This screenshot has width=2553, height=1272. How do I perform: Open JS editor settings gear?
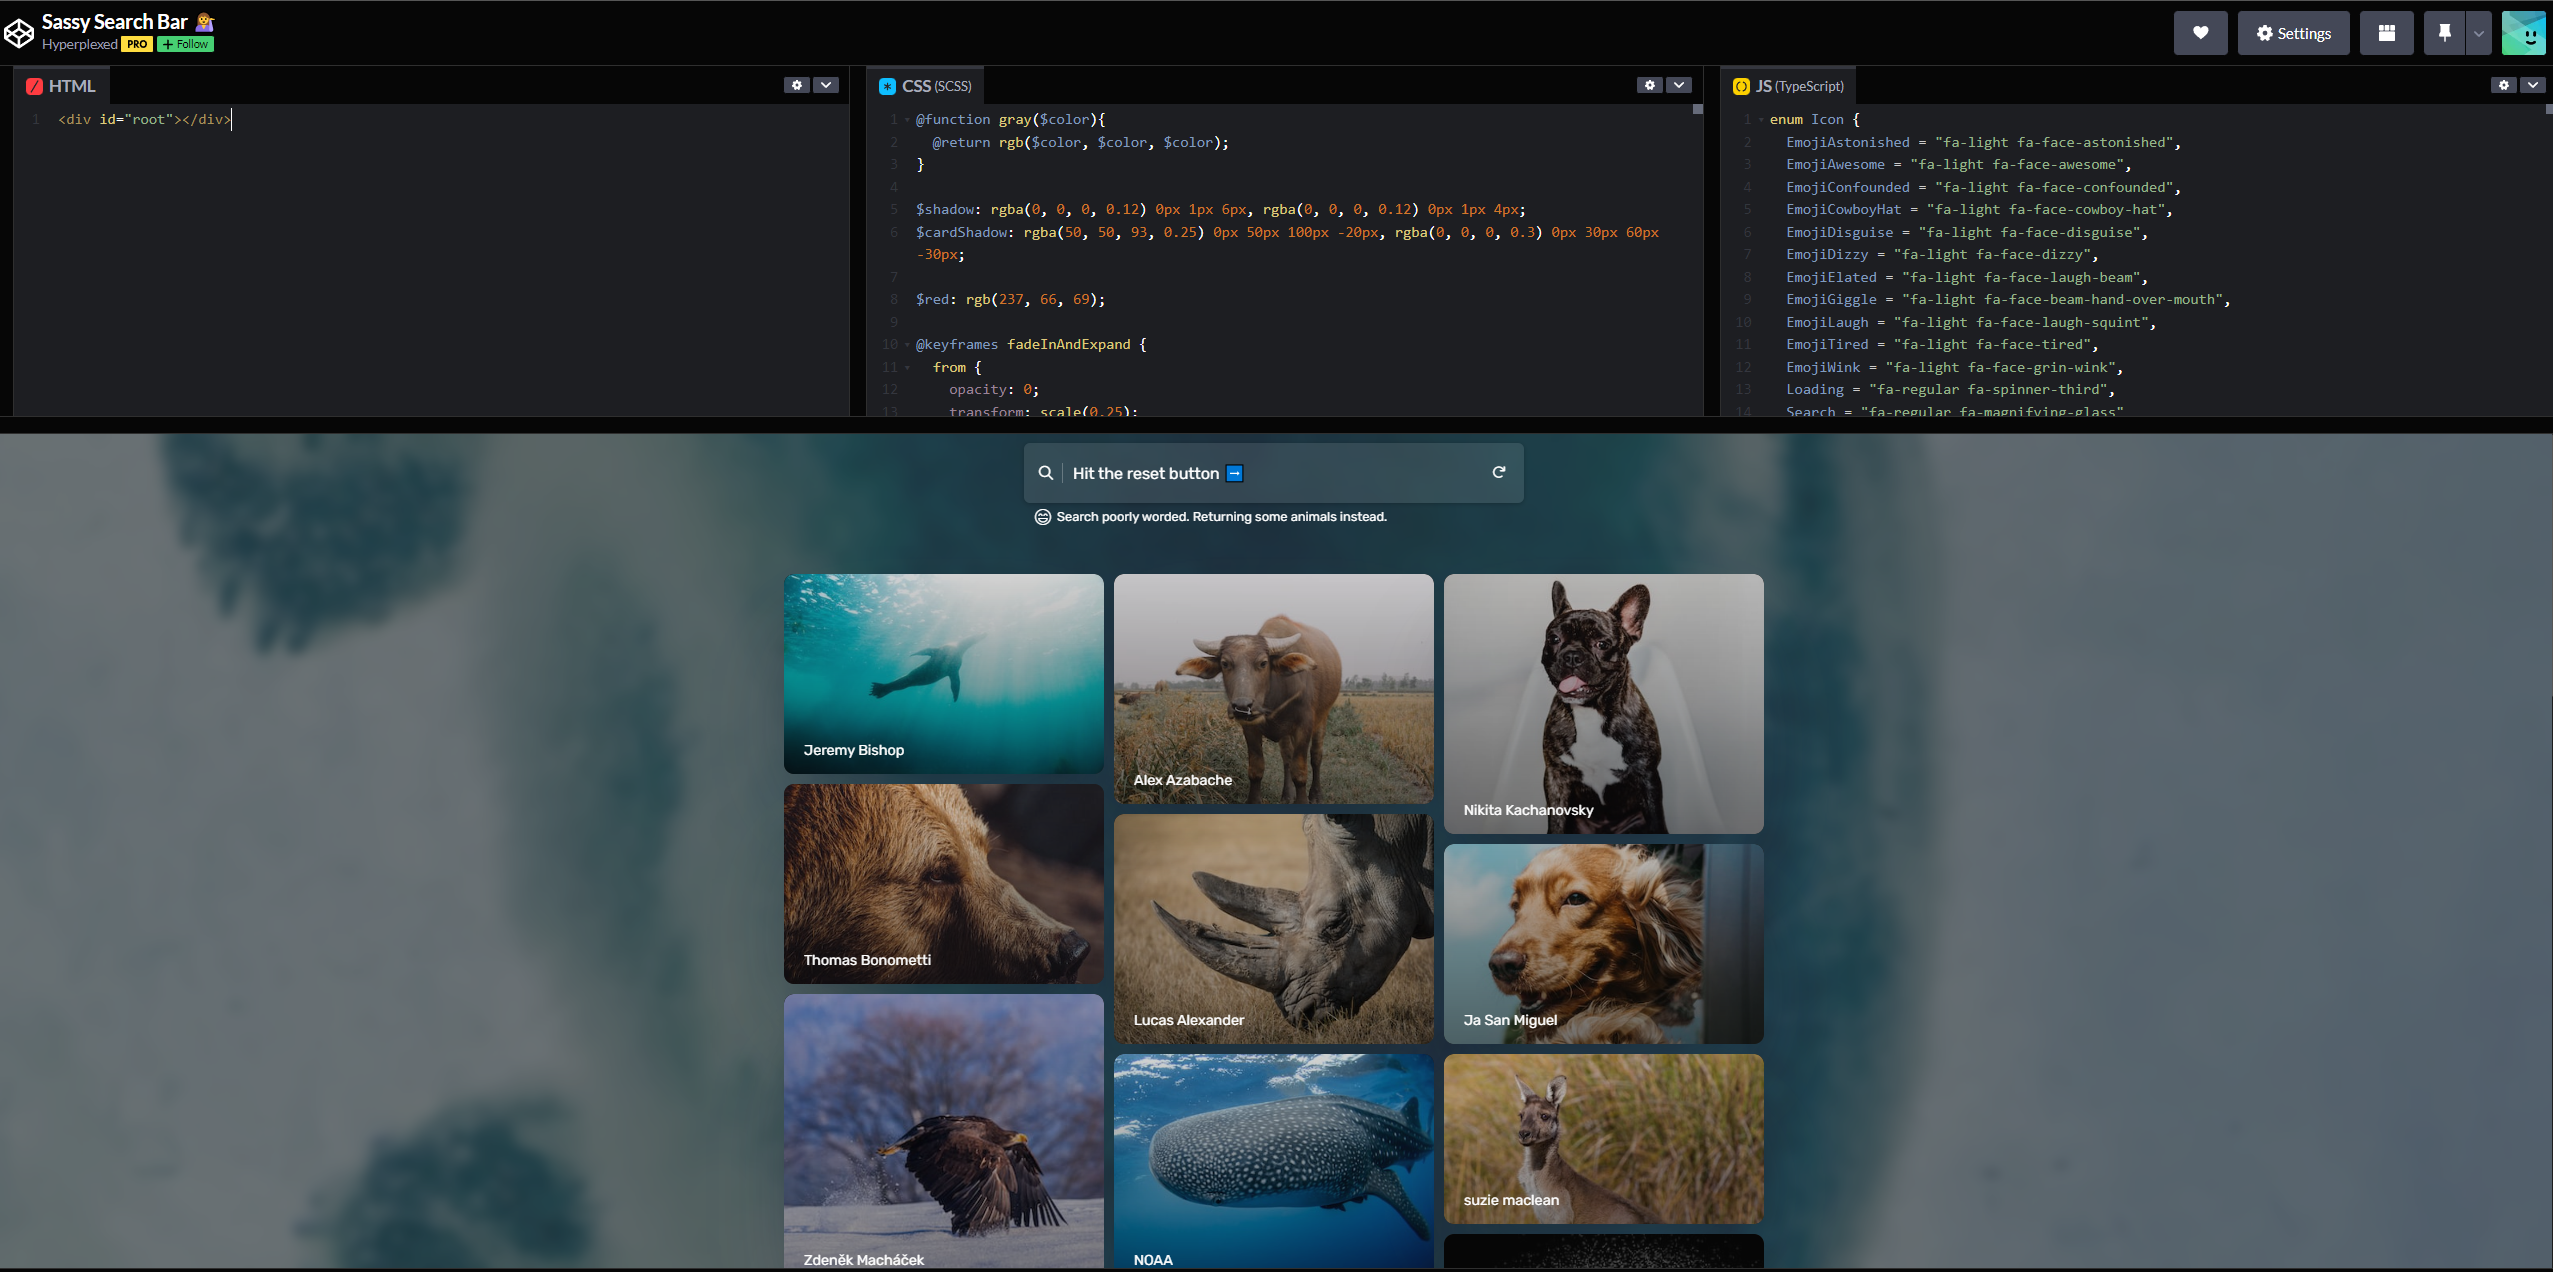(x=2503, y=85)
